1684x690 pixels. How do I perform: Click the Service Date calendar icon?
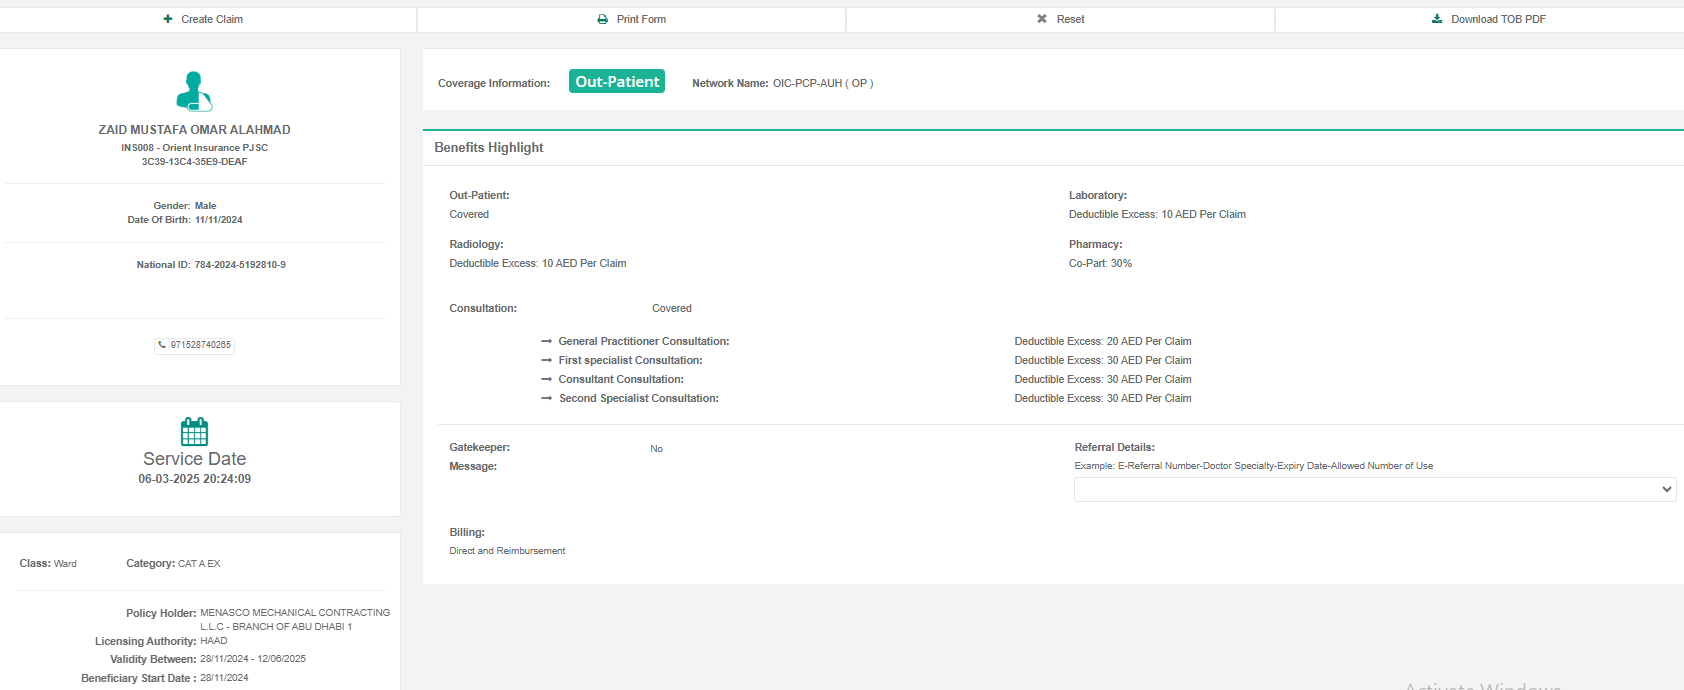[194, 431]
